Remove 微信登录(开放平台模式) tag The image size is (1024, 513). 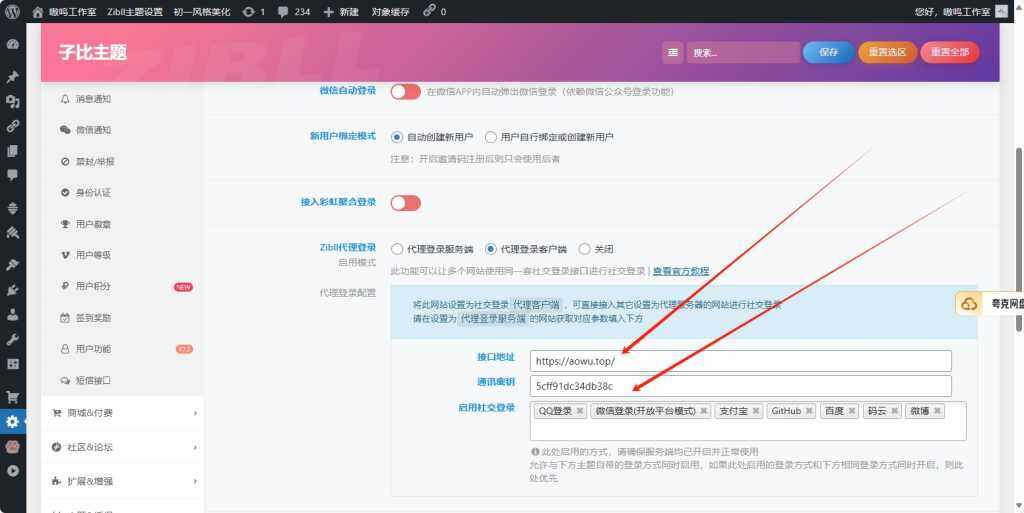tap(703, 411)
